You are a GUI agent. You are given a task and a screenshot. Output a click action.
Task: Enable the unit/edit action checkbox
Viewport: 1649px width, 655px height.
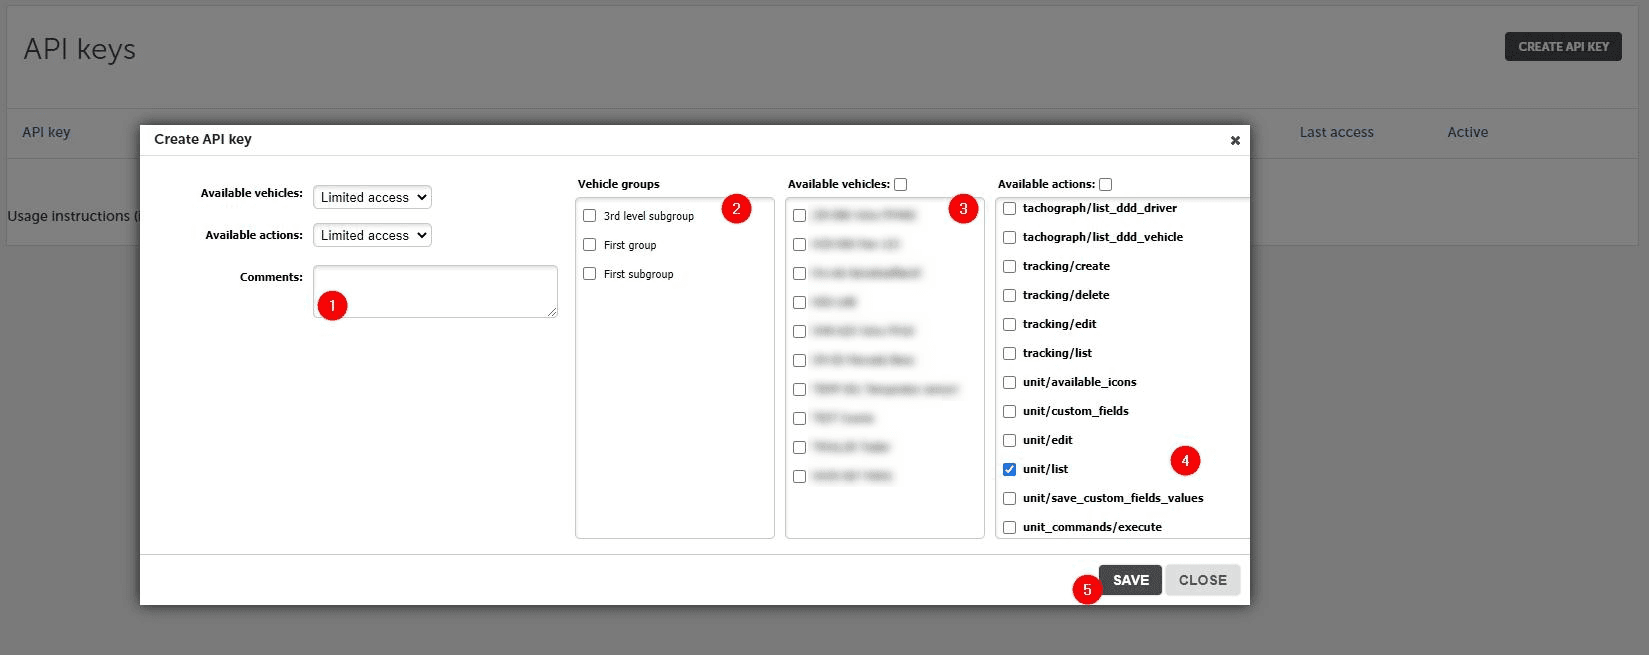coord(1010,440)
